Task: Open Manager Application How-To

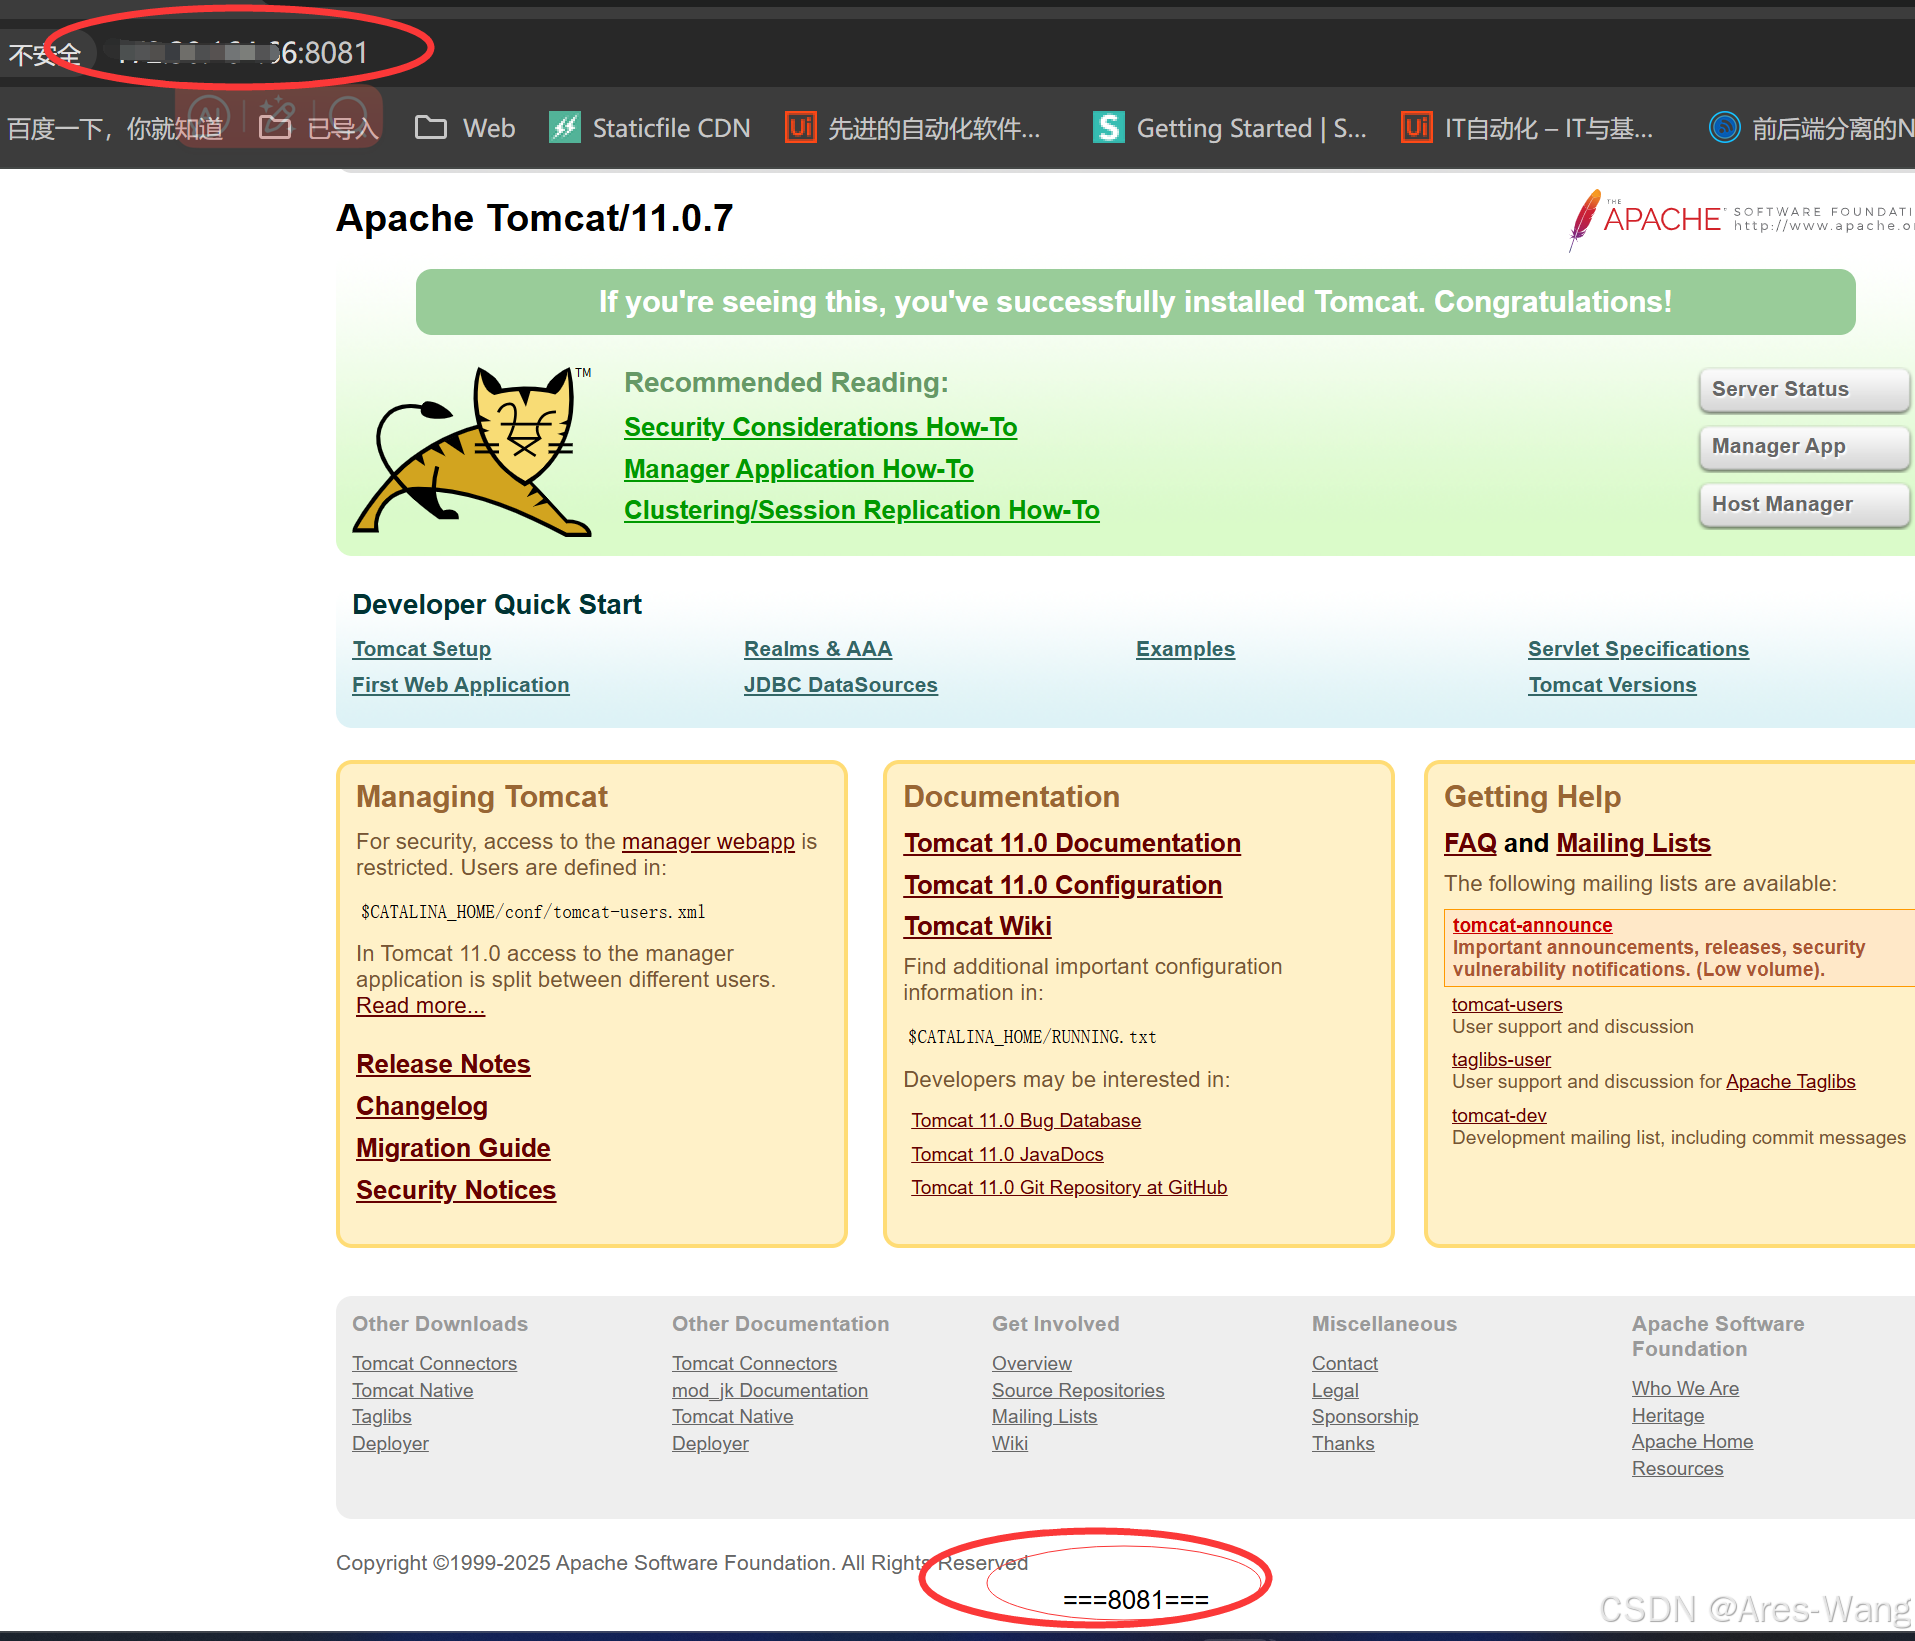Action: [798, 469]
